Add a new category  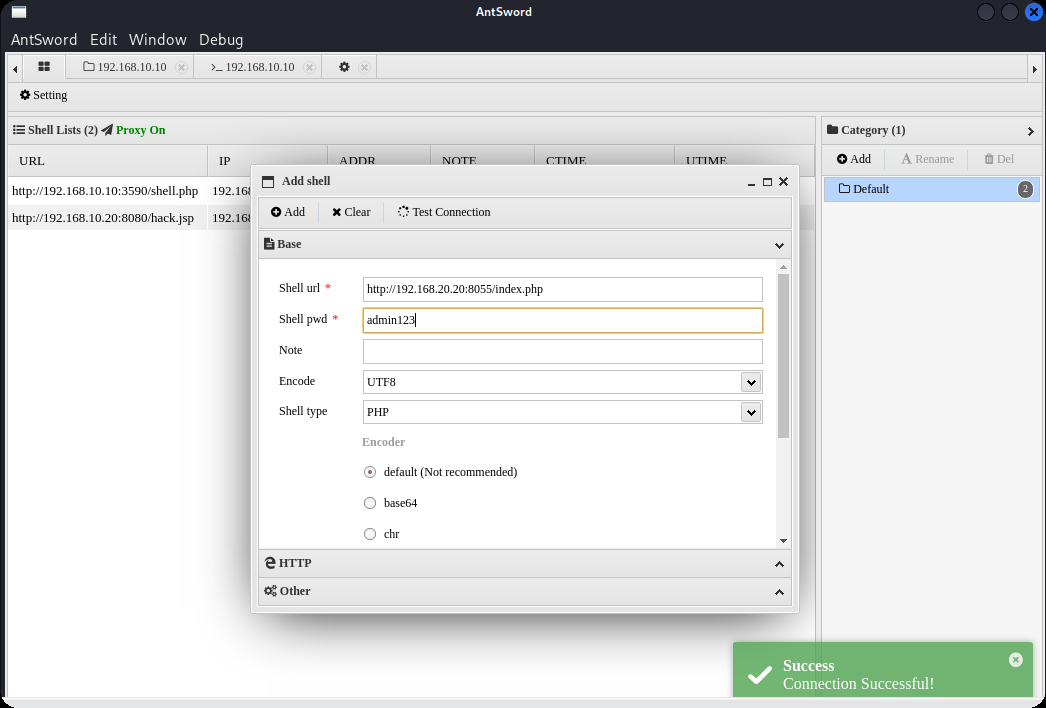(x=854, y=159)
